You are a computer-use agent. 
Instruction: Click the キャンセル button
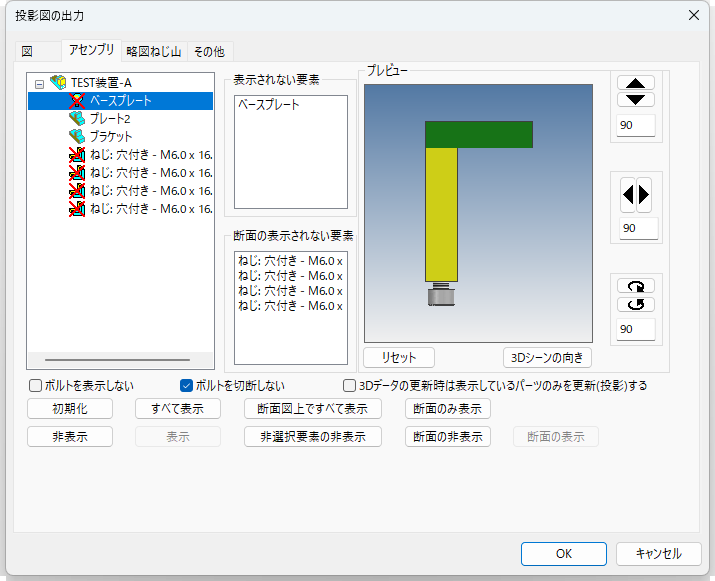pos(658,554)
